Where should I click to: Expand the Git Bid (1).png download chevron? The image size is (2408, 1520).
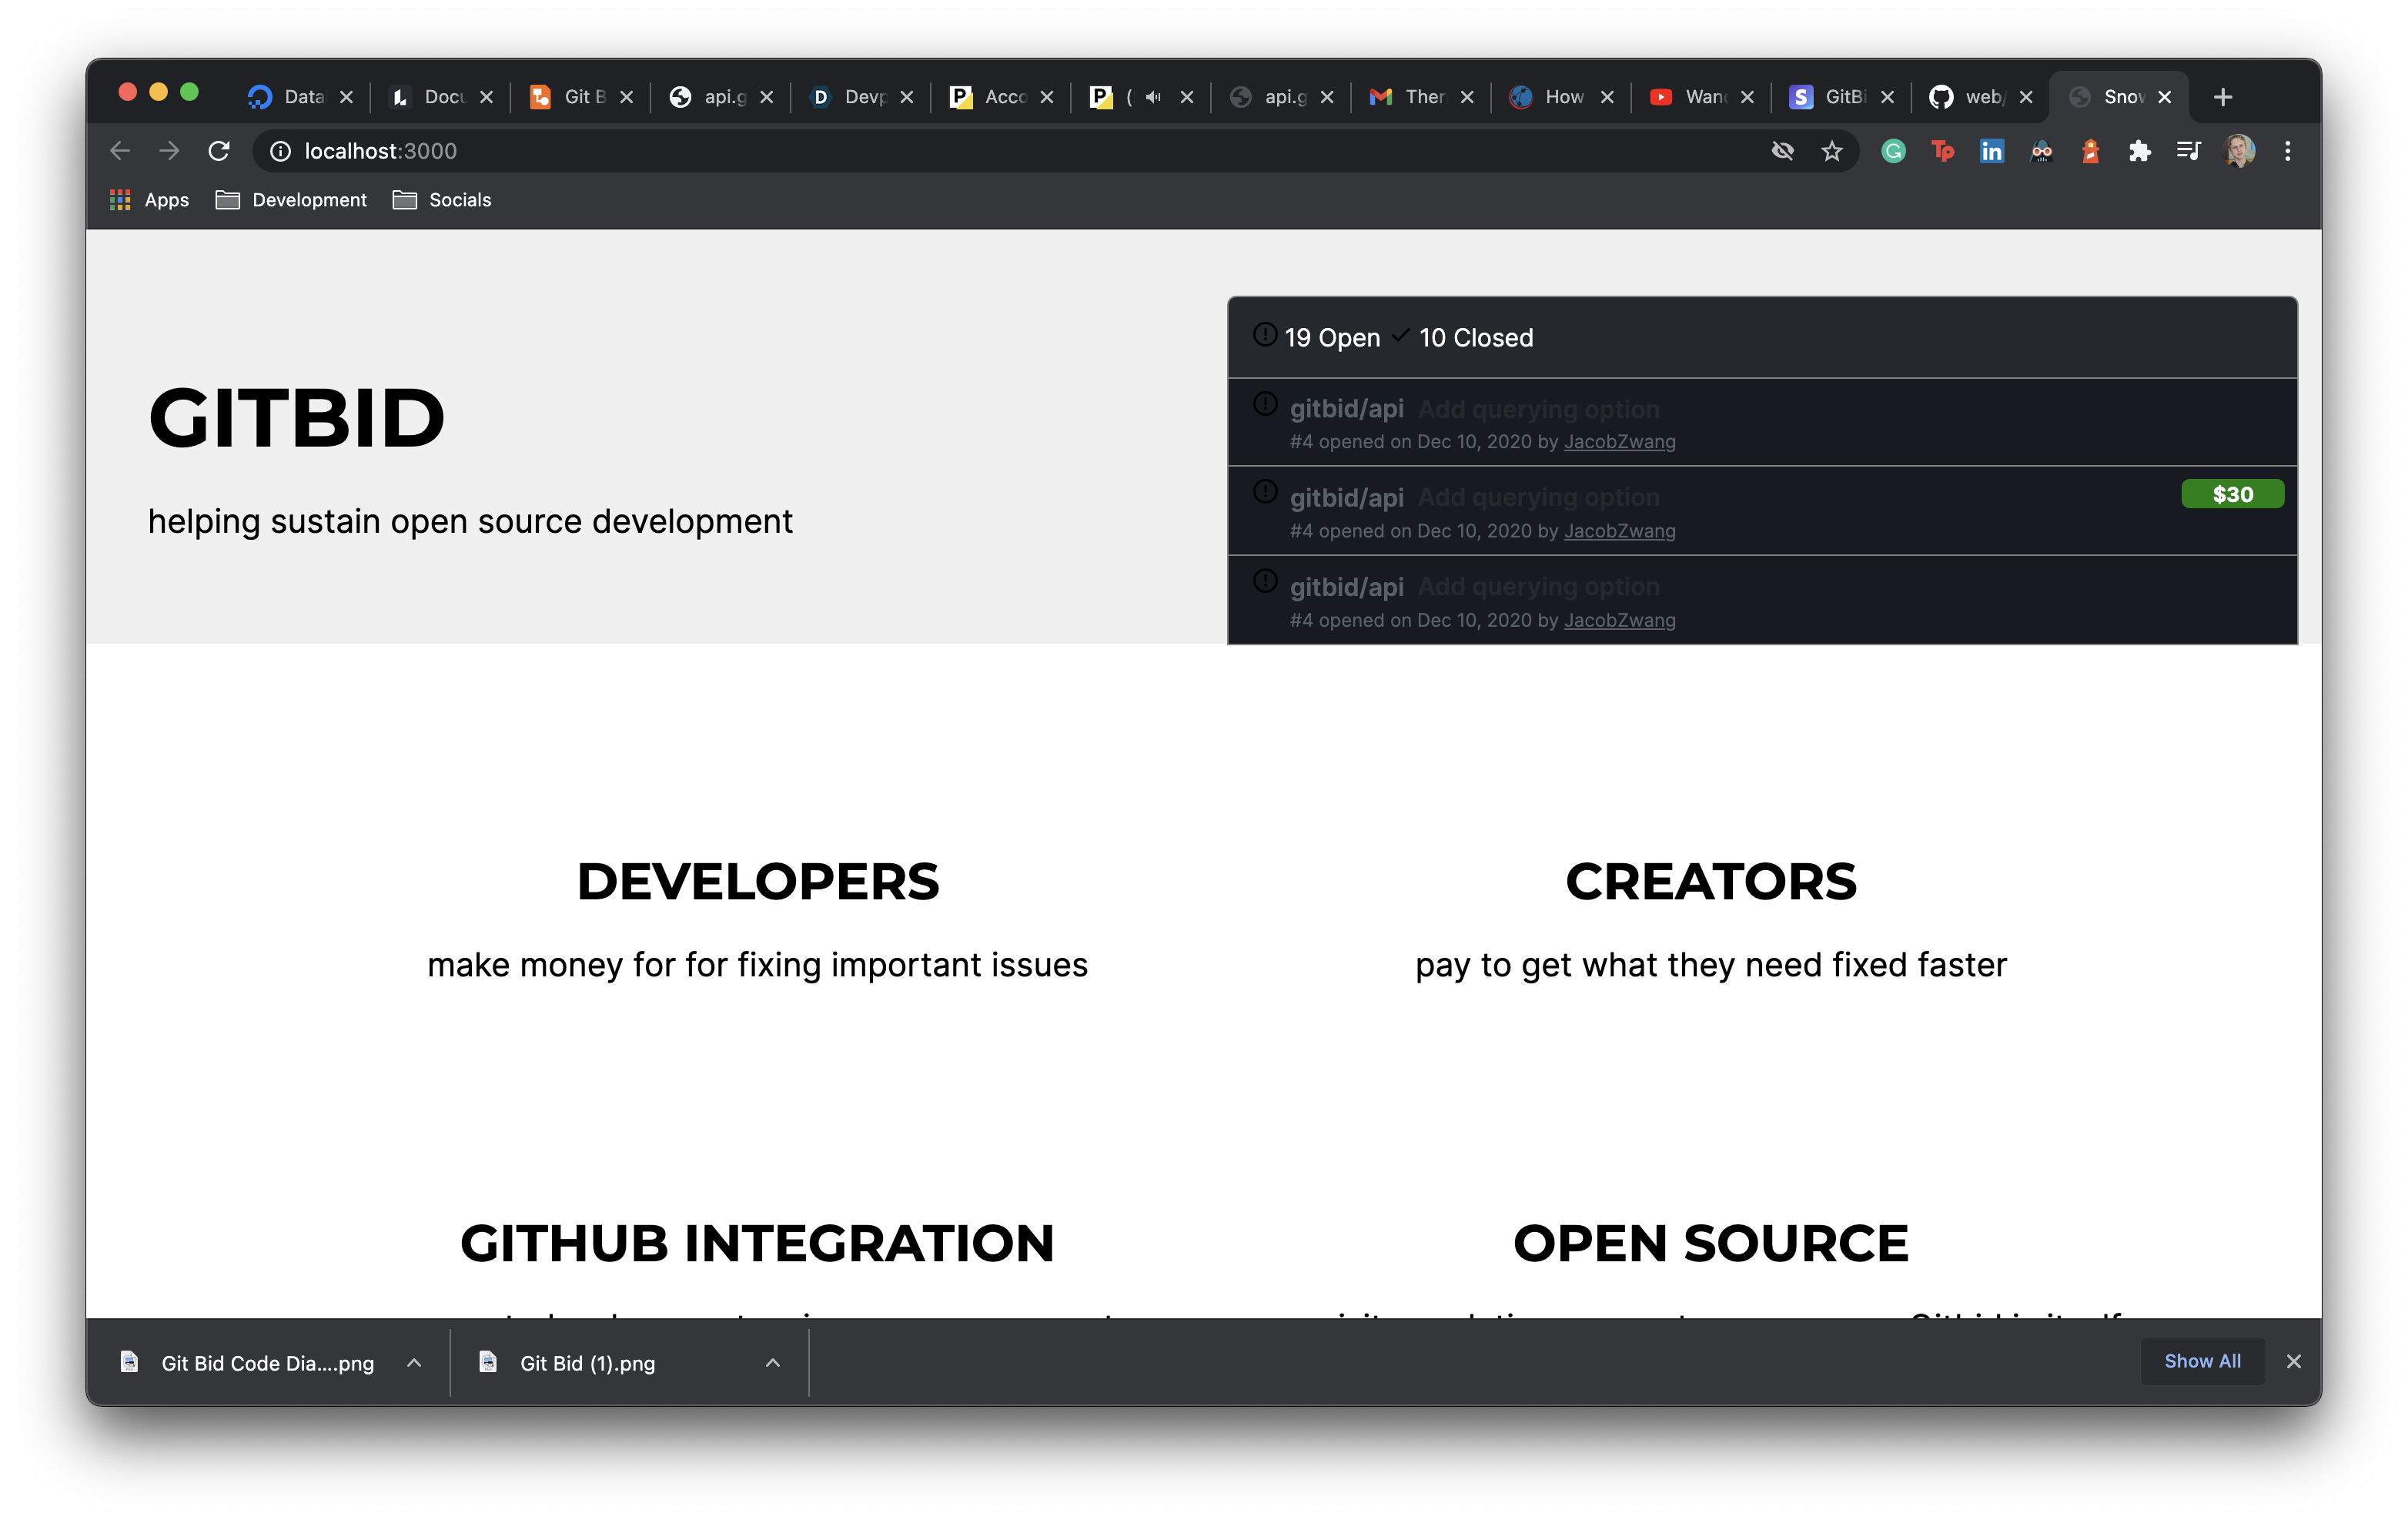pyautogui.click(x=772, y=1363)
